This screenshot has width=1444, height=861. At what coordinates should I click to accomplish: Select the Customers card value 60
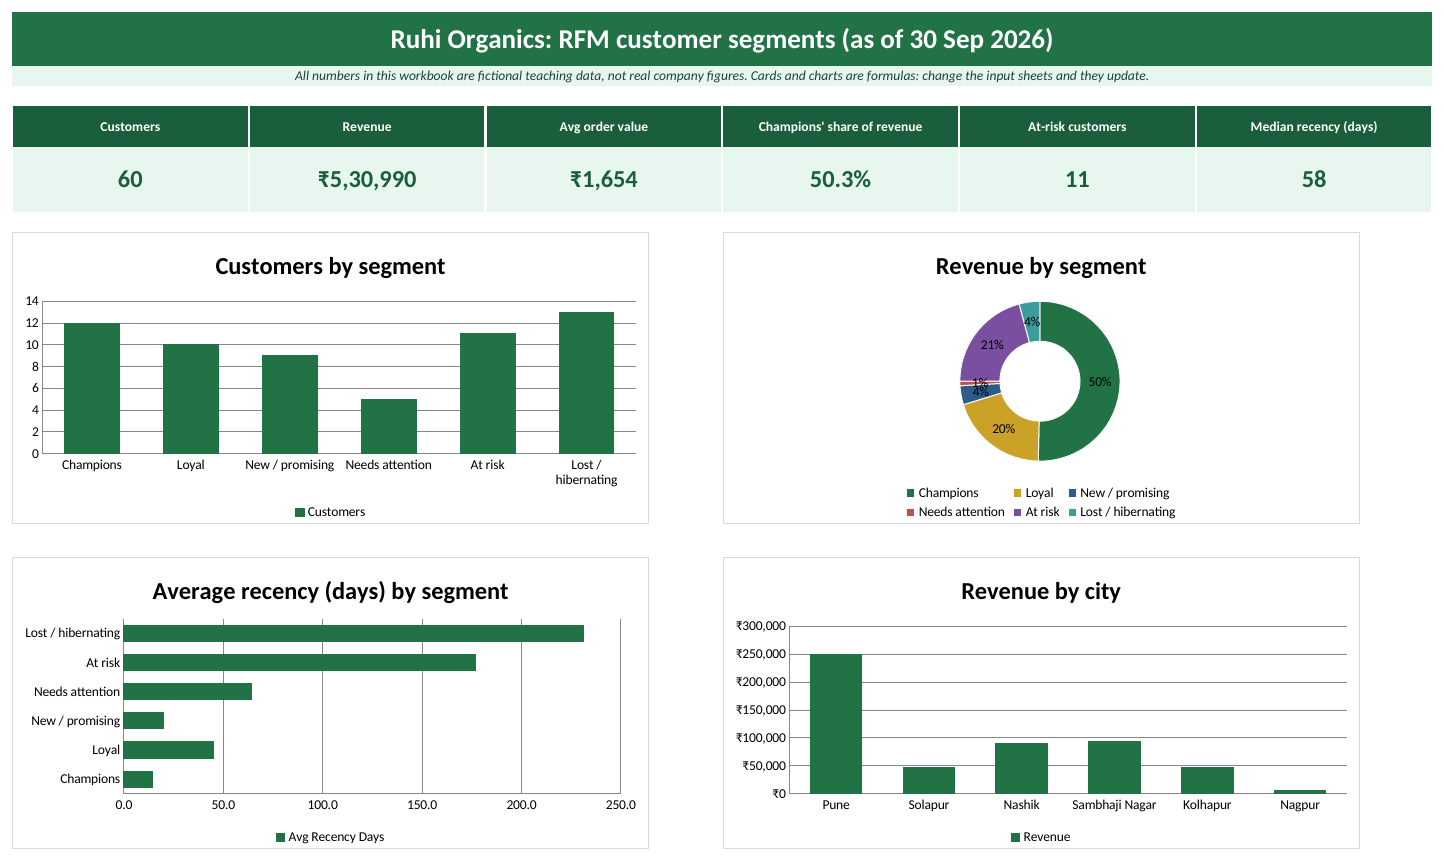[130, 179]
